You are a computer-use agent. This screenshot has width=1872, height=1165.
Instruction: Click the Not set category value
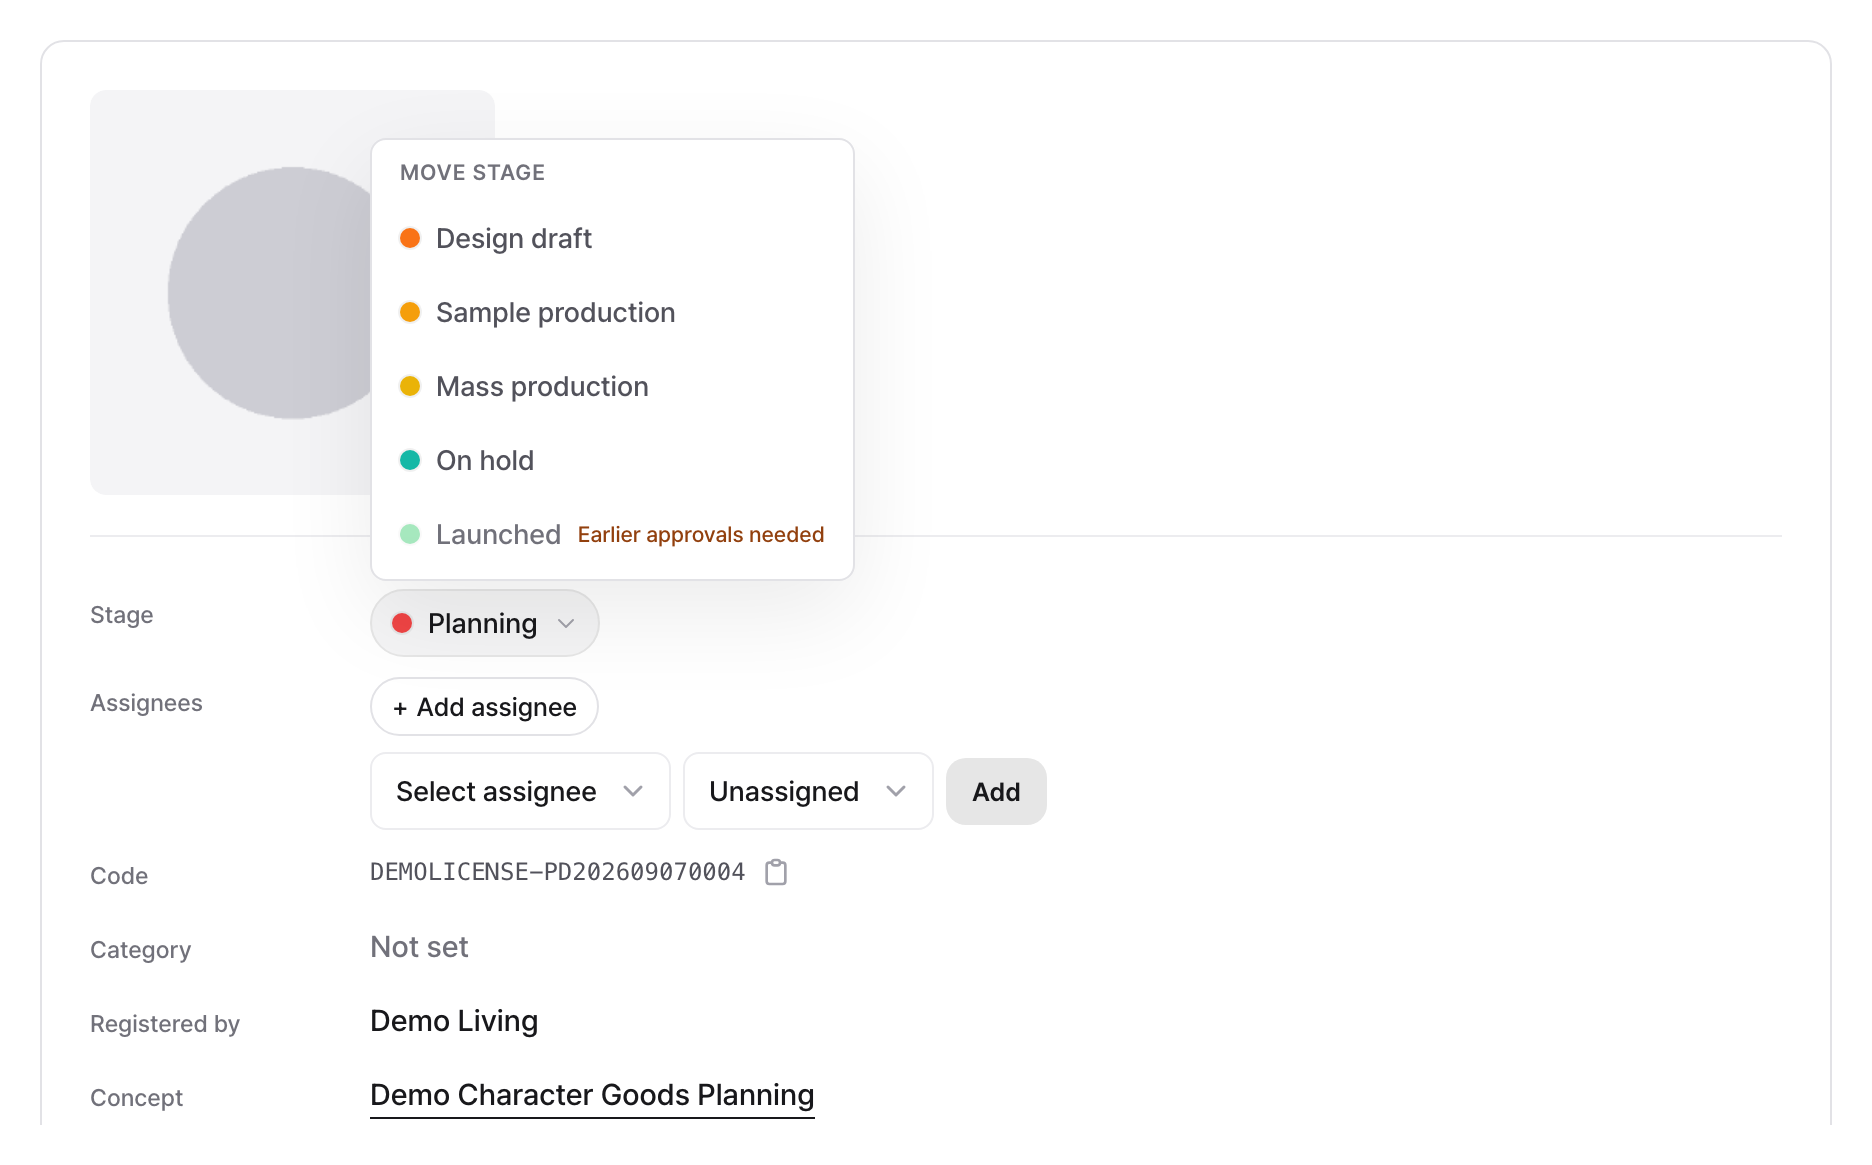pyautogui.click(x=419, y=947)
